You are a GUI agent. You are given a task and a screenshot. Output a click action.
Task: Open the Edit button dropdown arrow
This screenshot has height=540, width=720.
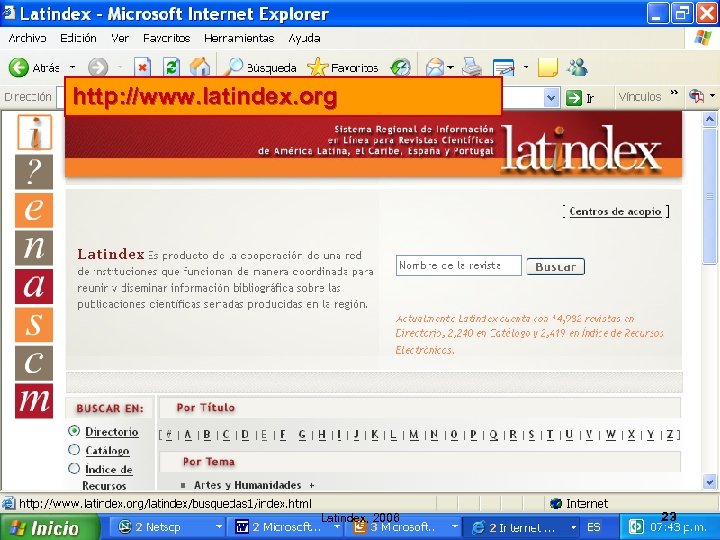(526, 67)
